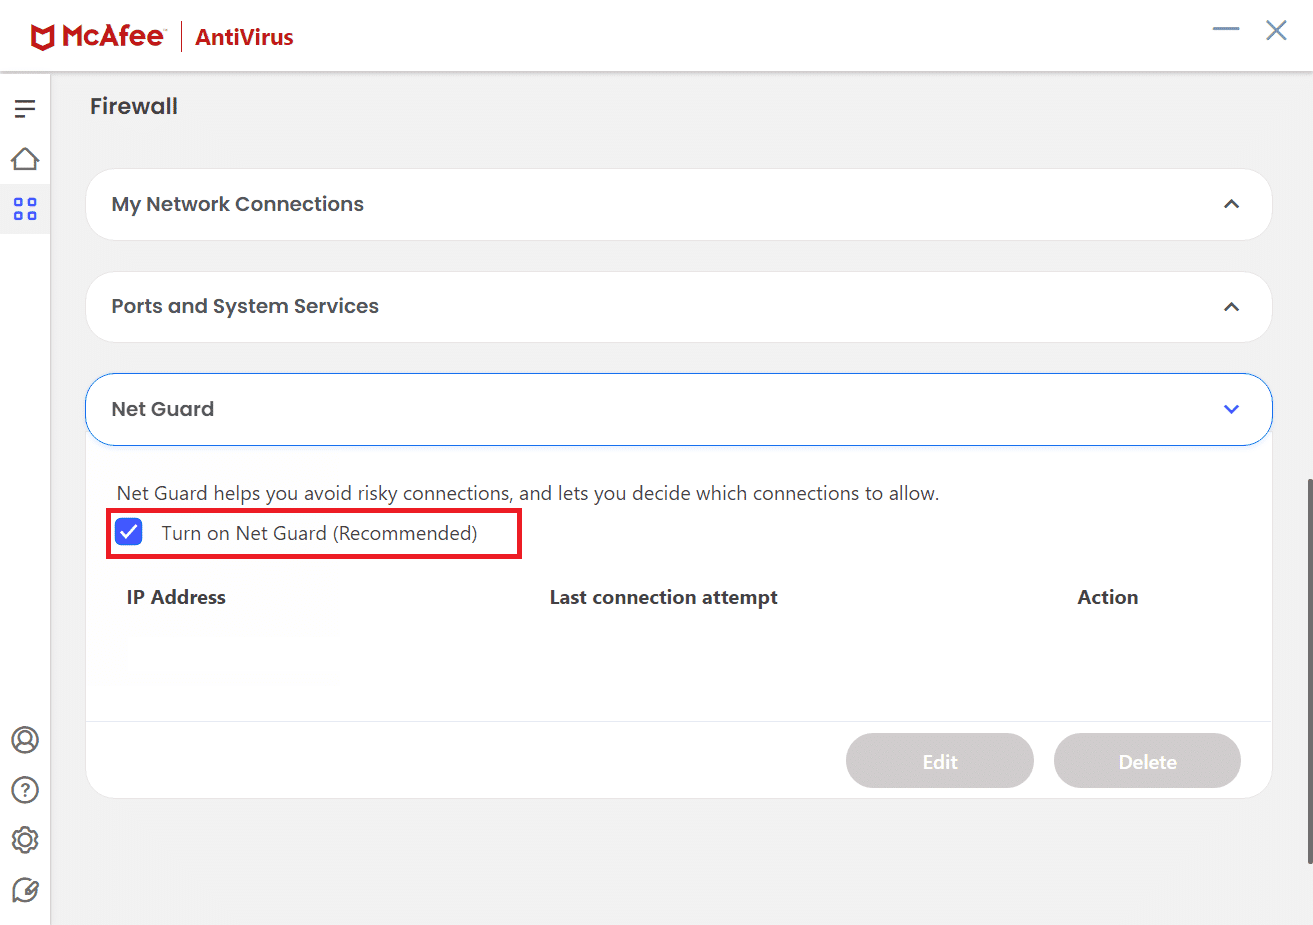Open the sidebar navigation menu

(25, 108)
